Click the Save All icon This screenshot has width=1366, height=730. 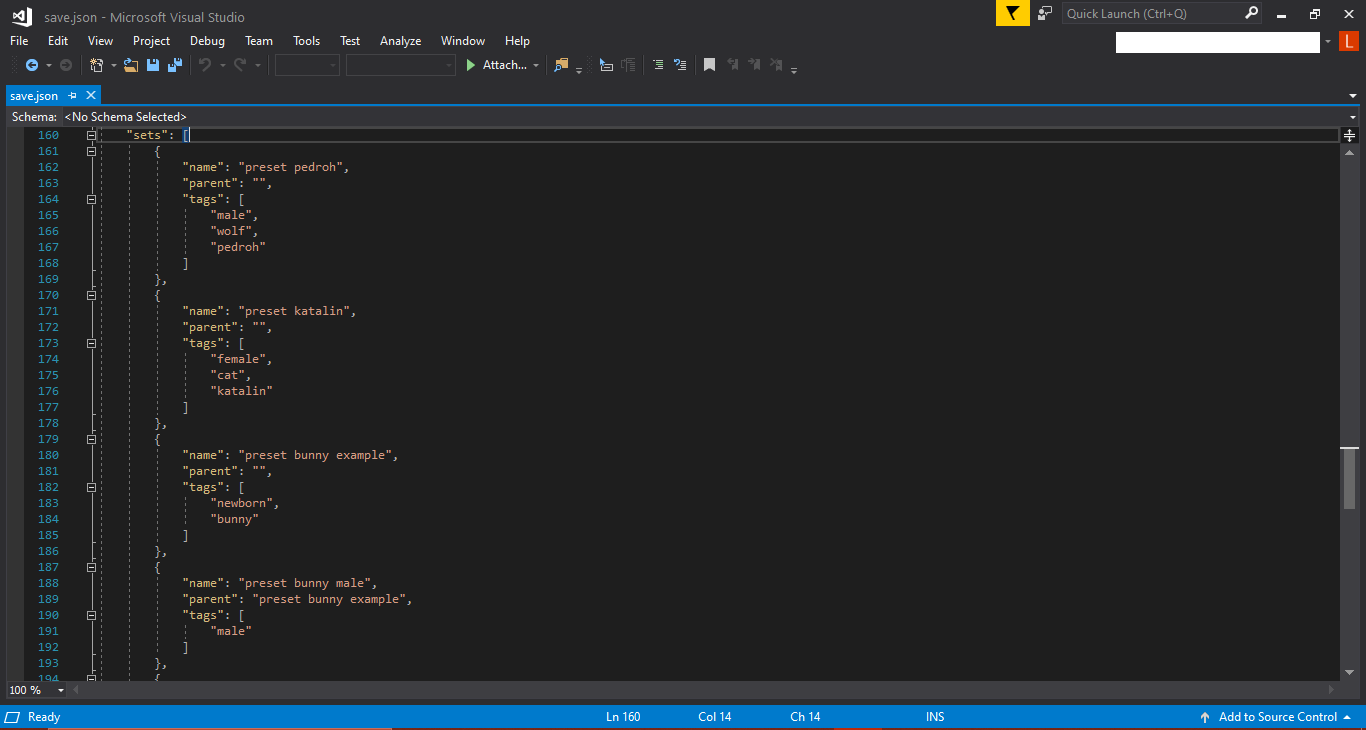coord(175,65)
